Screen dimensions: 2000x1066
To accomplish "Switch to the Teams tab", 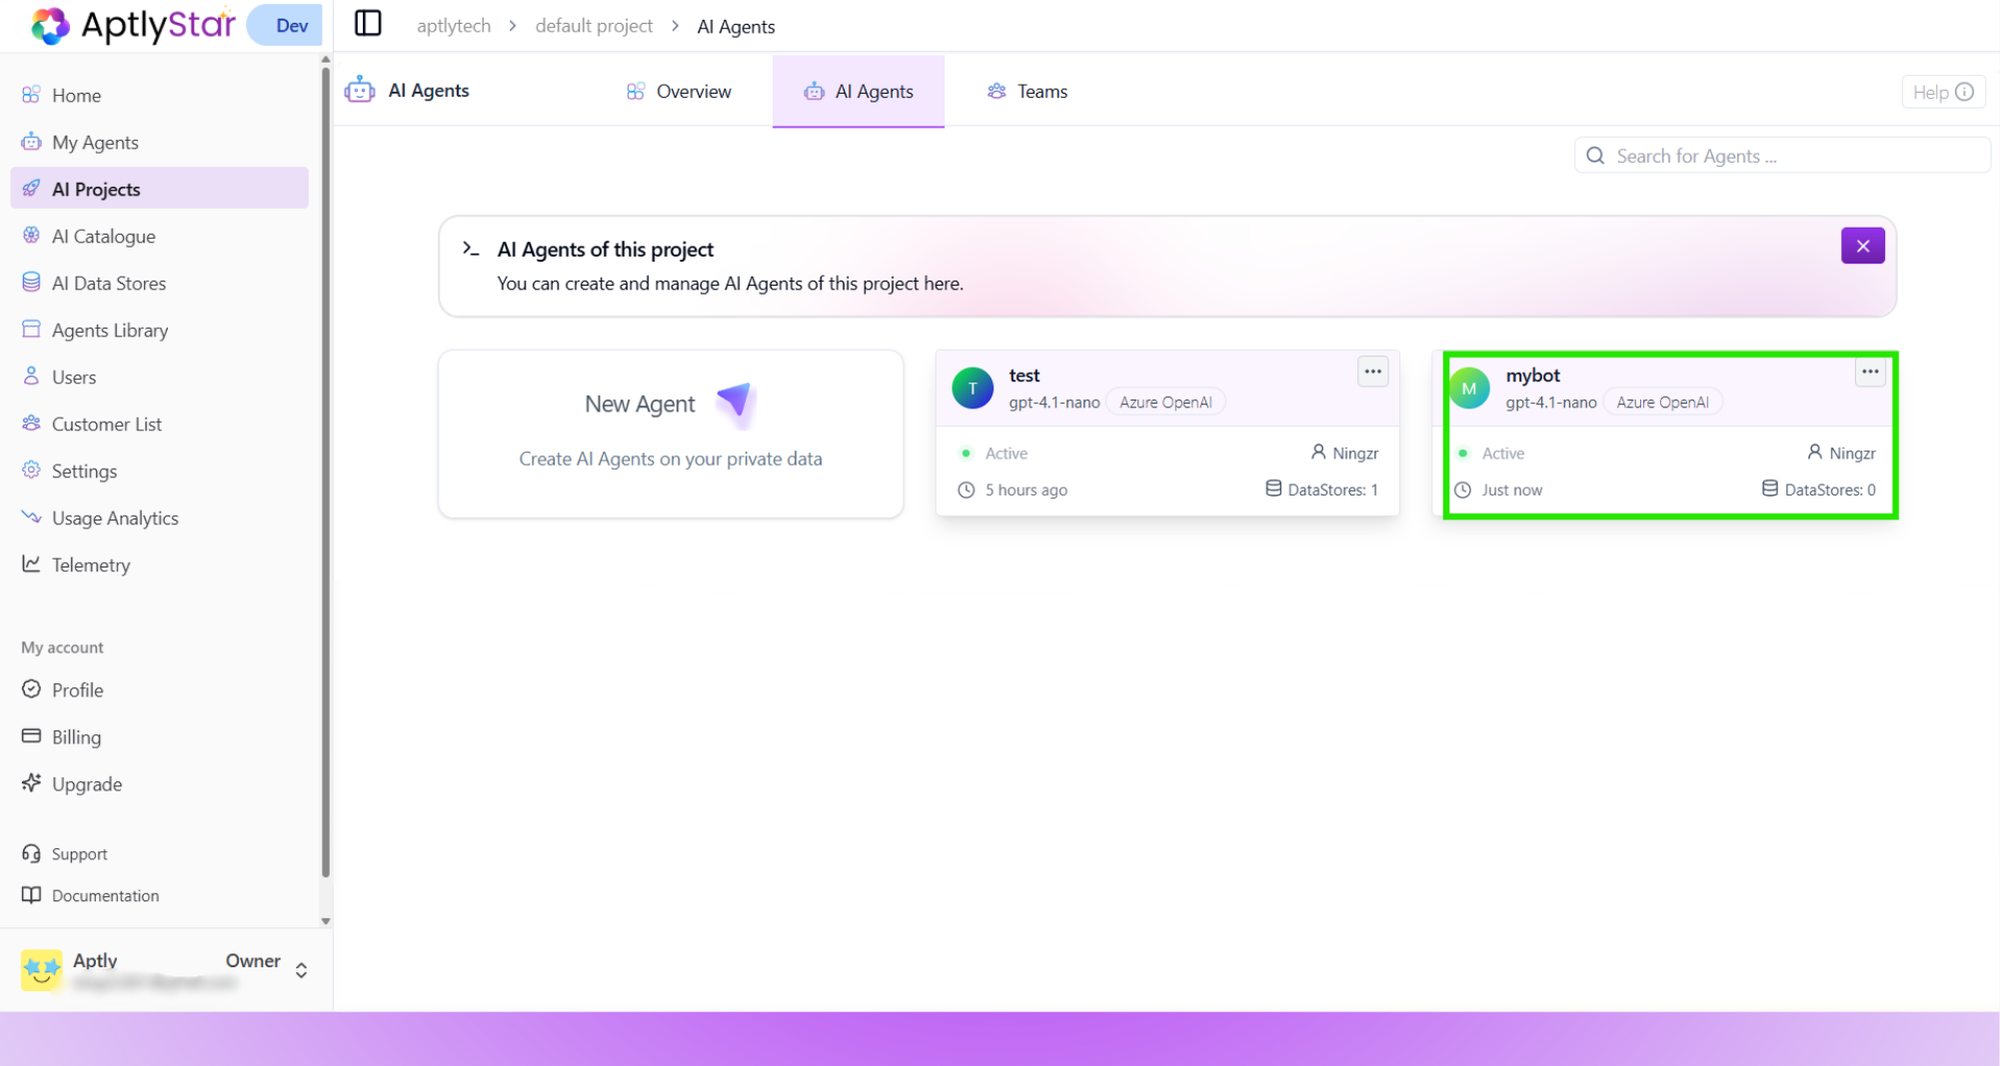I will click(1027, 91).
